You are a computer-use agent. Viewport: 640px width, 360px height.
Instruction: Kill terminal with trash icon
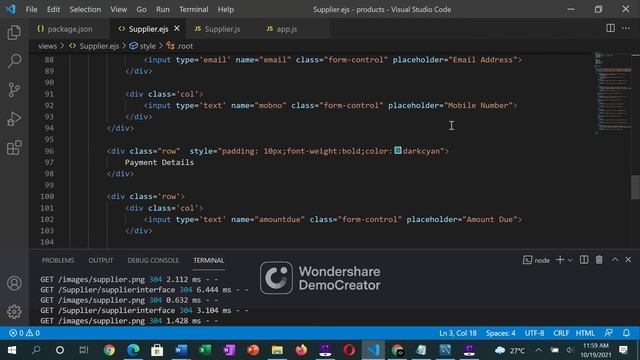[x=599, y=260]
